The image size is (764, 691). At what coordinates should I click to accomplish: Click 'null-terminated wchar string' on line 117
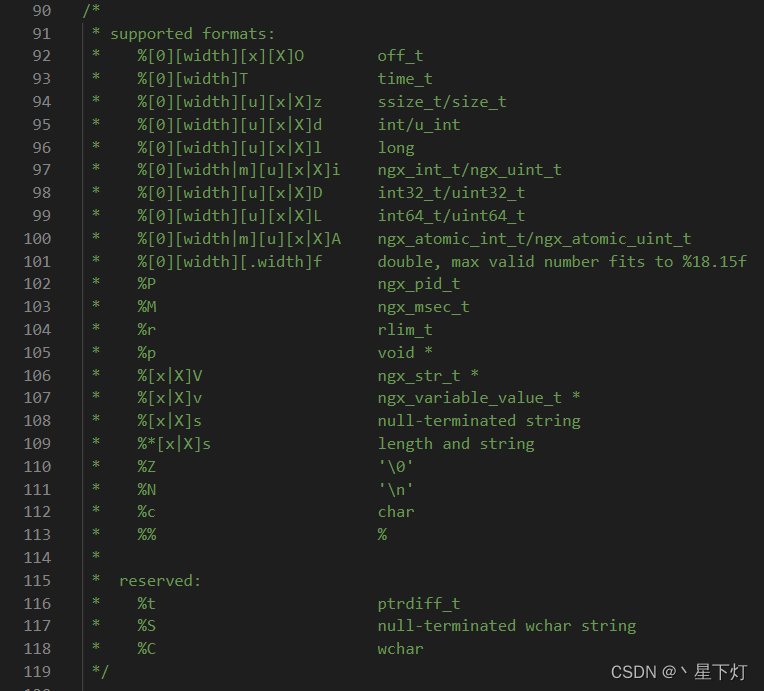[507, 626]
